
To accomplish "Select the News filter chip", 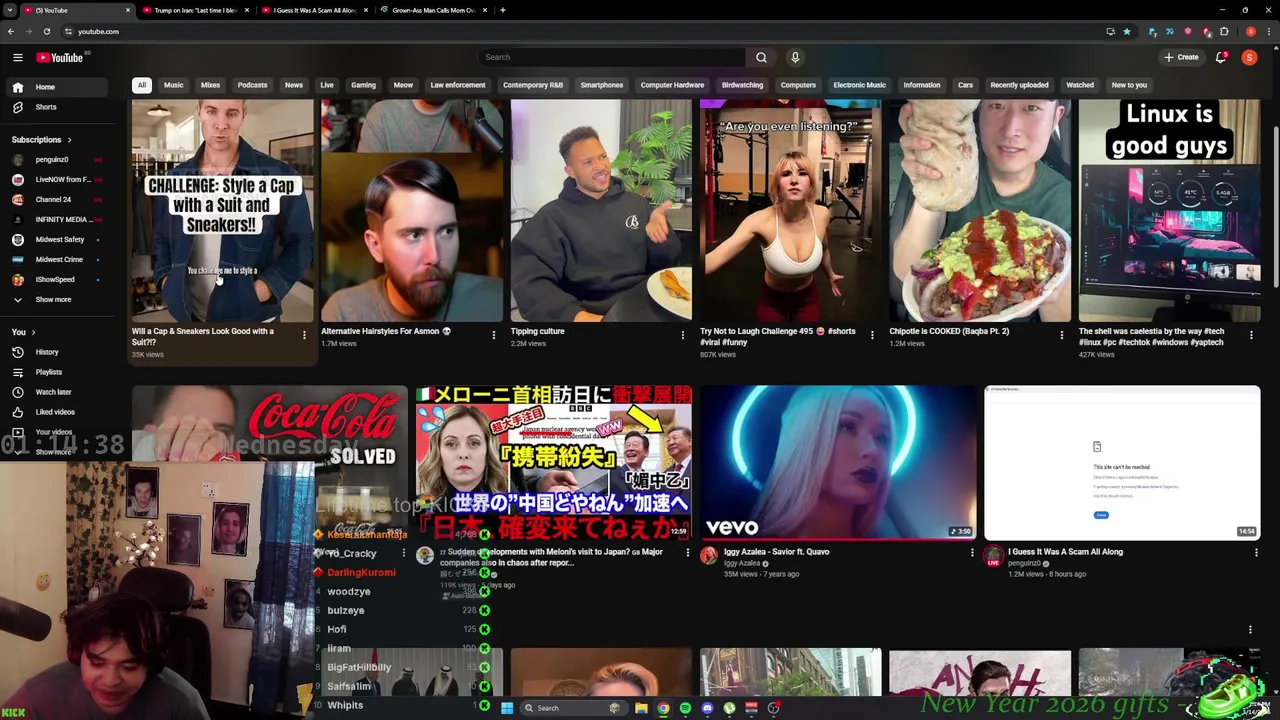I will click(294, 85).
